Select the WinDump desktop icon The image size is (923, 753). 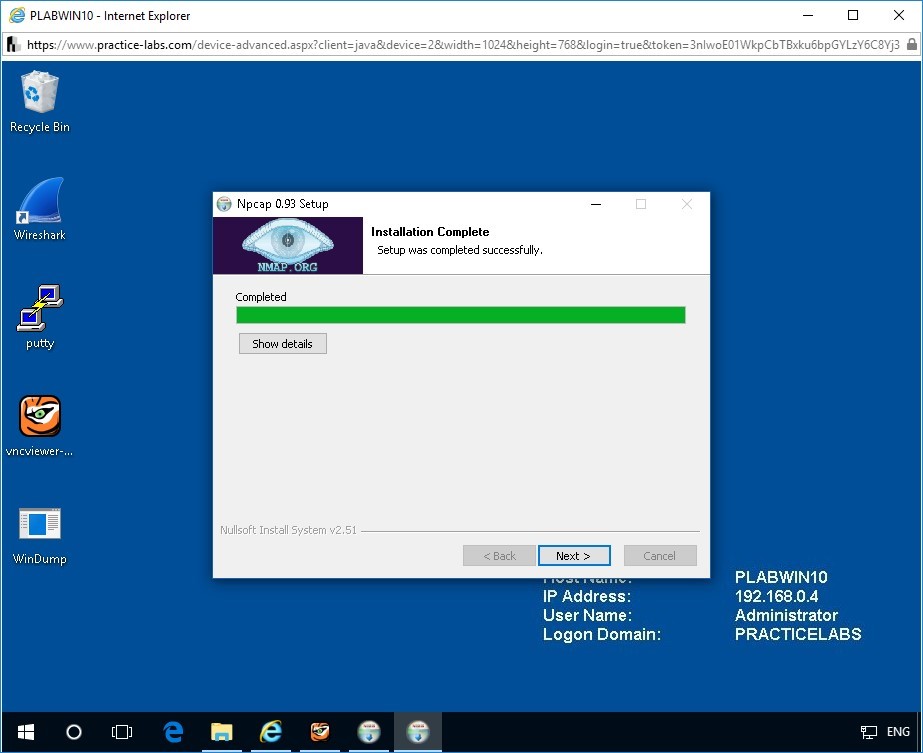pyautogui.click(x=39, y=535)
